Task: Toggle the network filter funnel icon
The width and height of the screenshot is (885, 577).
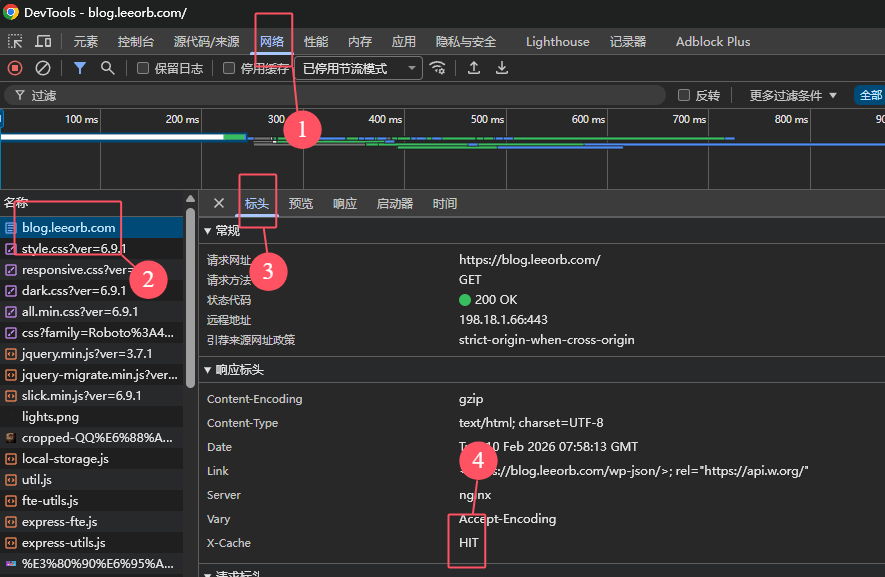Action: click(80, 68)
